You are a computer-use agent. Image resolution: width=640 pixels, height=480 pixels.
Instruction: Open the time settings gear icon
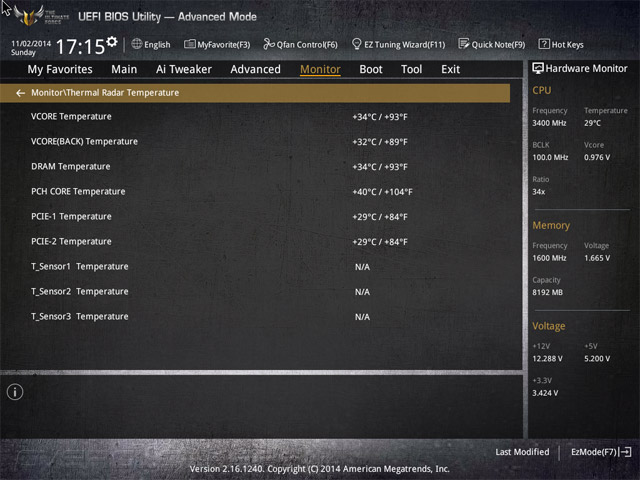pyautogui.click(x=112, y=42)
